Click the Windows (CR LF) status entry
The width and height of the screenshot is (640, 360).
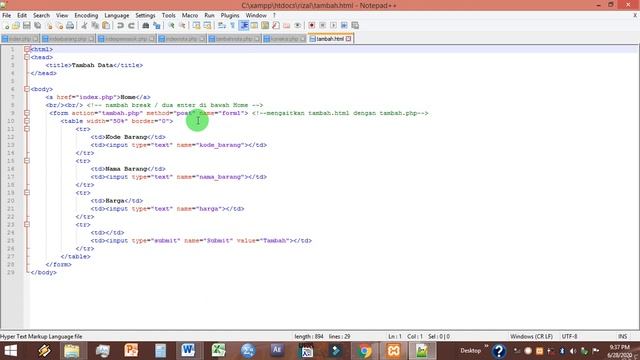531,337
